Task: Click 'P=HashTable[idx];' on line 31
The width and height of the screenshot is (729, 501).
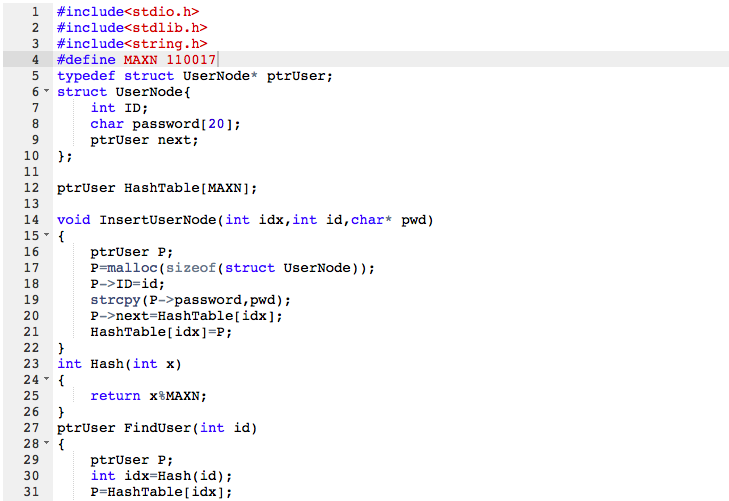Action: click(161, 492)
